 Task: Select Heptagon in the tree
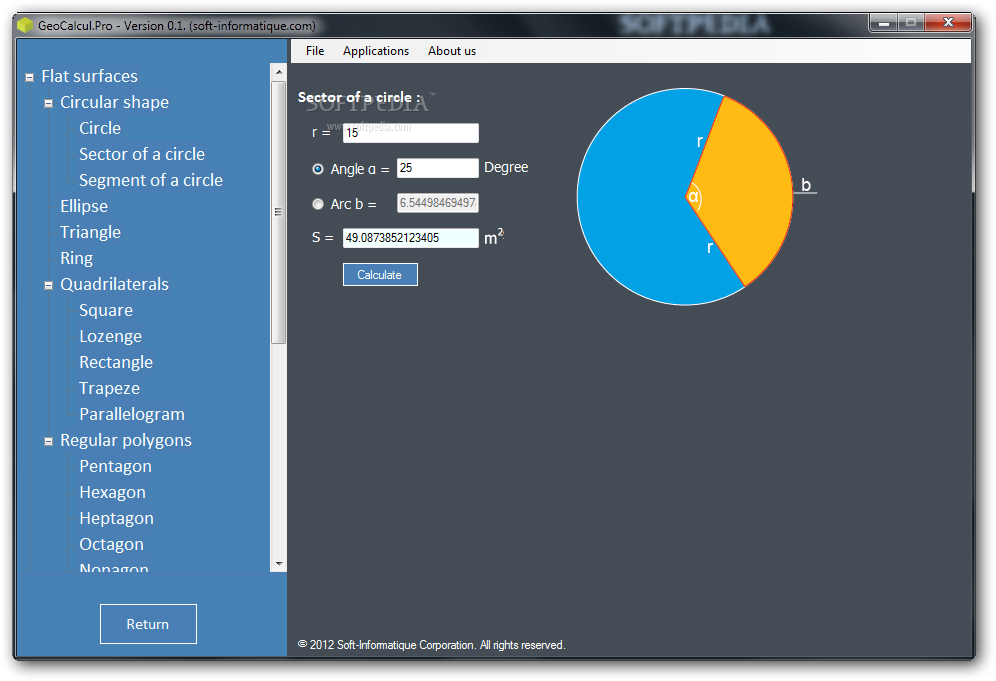(x=116, y=519)
